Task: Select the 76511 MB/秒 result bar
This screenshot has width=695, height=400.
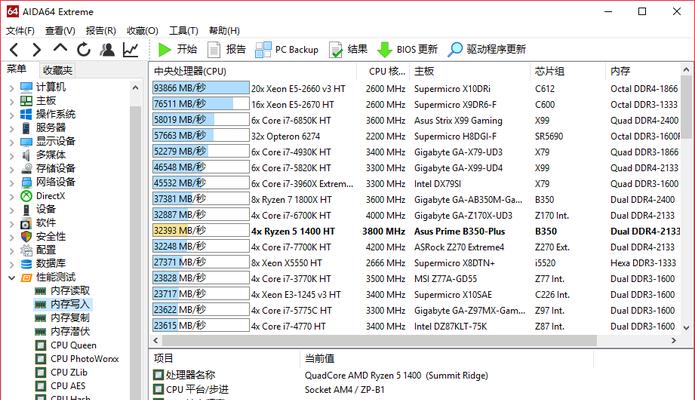Action: 201,104
